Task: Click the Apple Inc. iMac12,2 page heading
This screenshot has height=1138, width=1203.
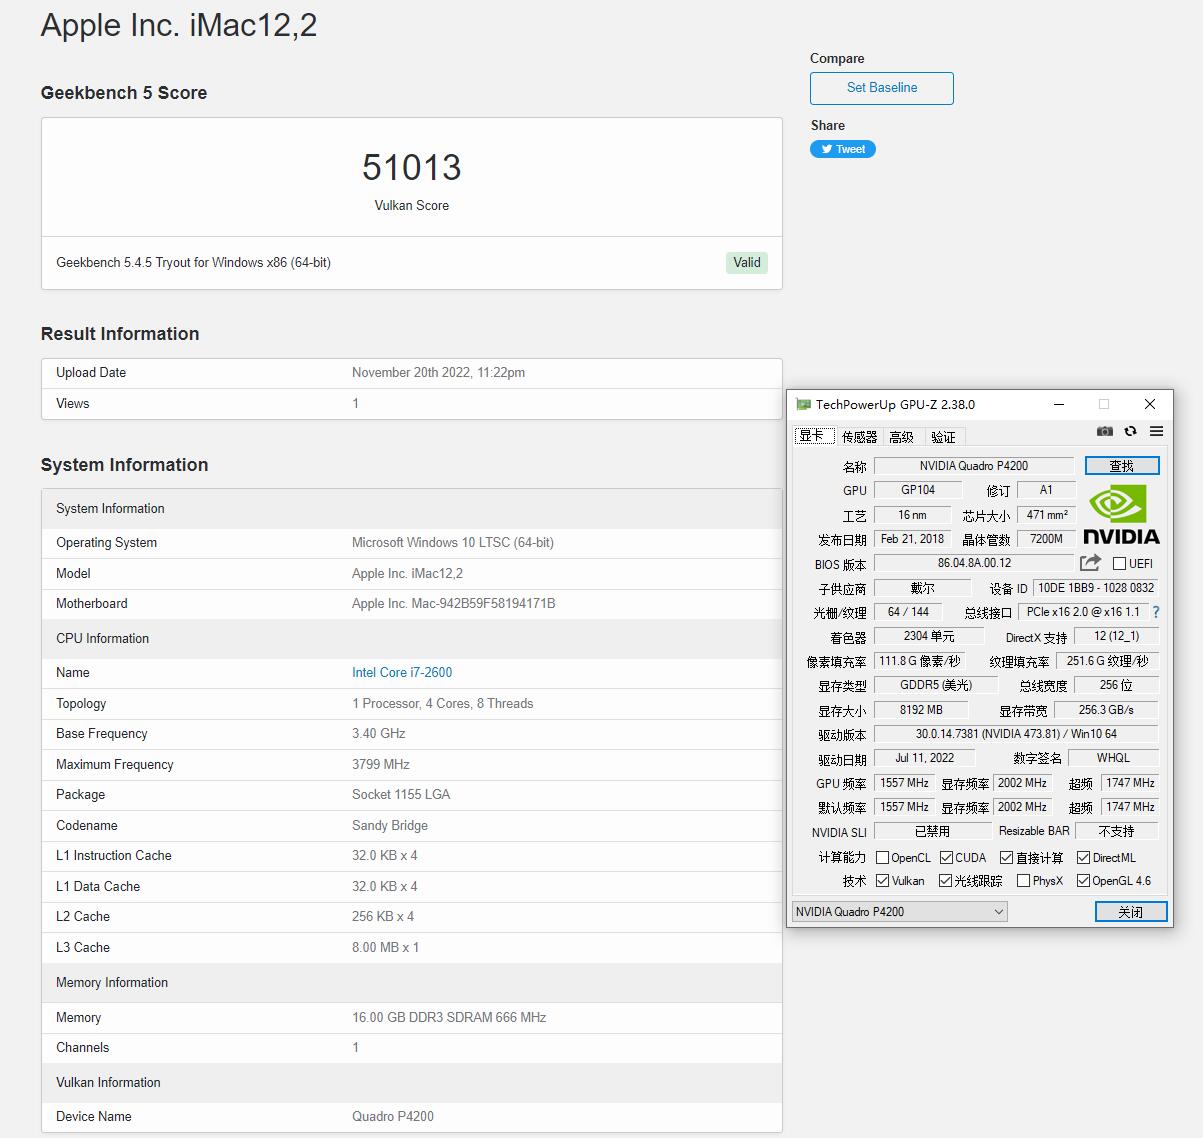Action: click(x=179, y=25)
